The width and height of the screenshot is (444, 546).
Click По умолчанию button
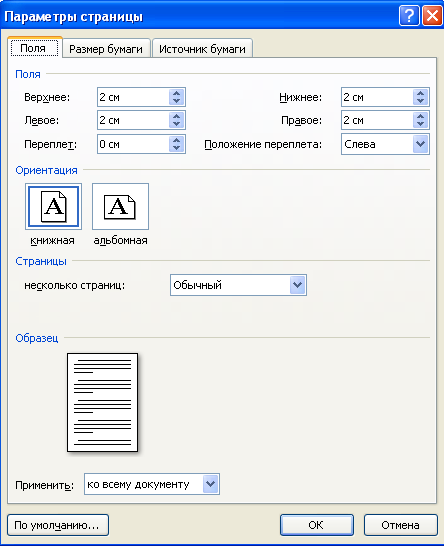coord(58,525)
